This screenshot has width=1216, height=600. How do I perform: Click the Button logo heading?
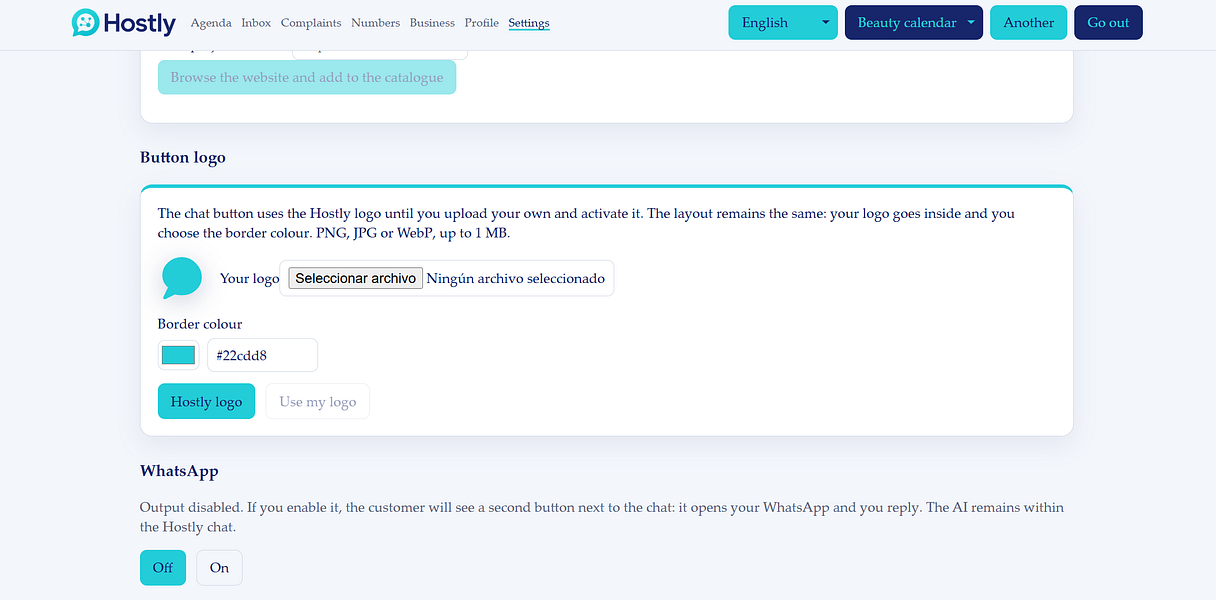pyautogui.click(x=183, y=157)
